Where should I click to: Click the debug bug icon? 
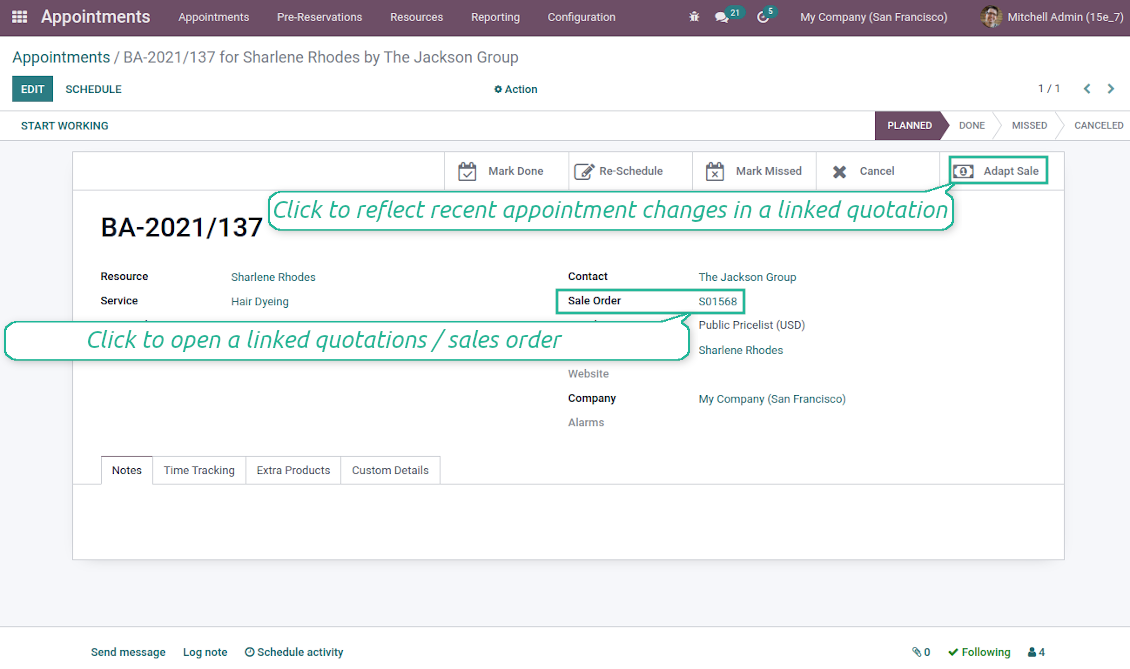tap(694, 17)
